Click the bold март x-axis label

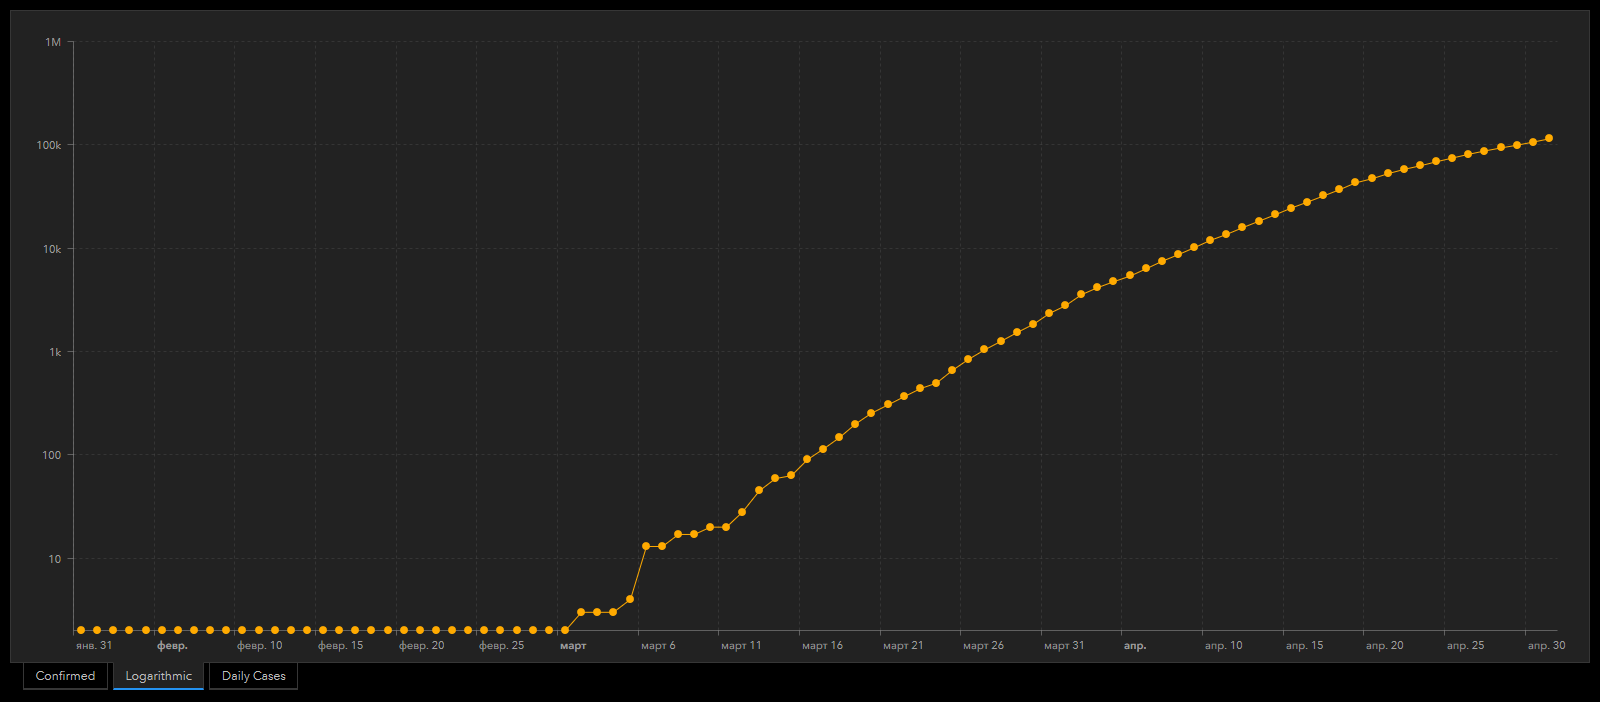coord(573,646)
